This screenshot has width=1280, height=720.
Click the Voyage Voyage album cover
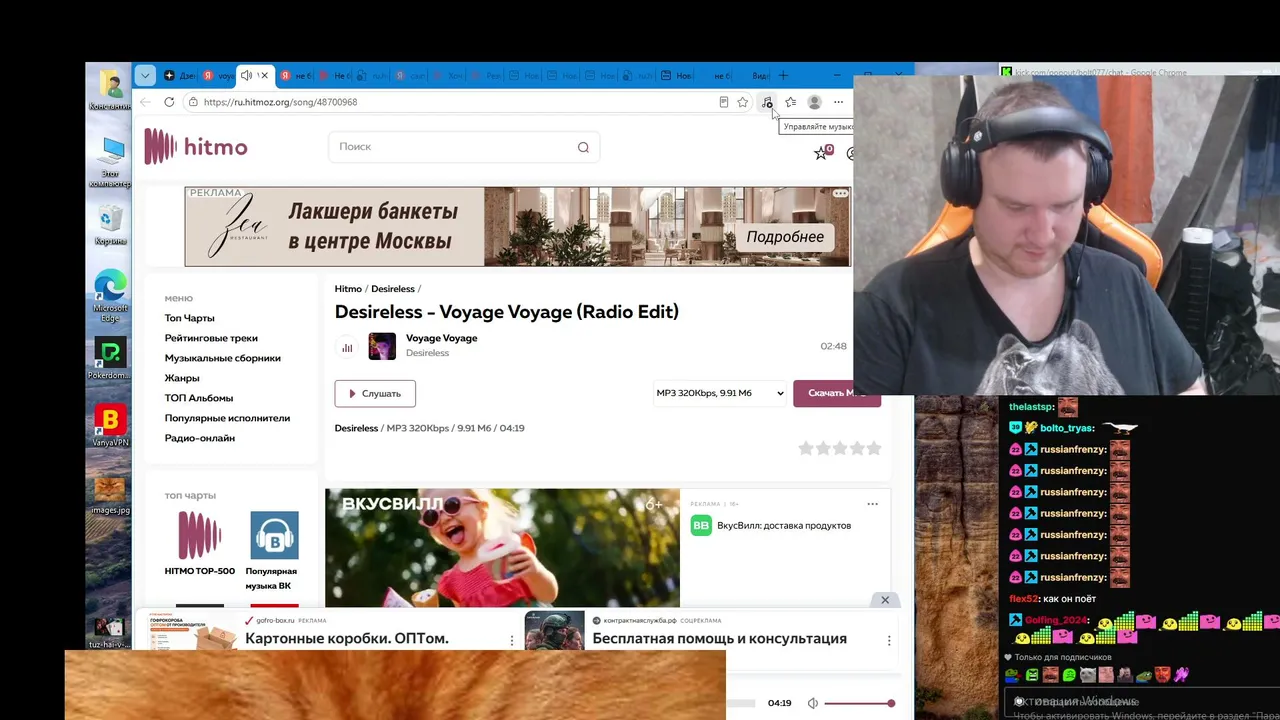point(382,346)
